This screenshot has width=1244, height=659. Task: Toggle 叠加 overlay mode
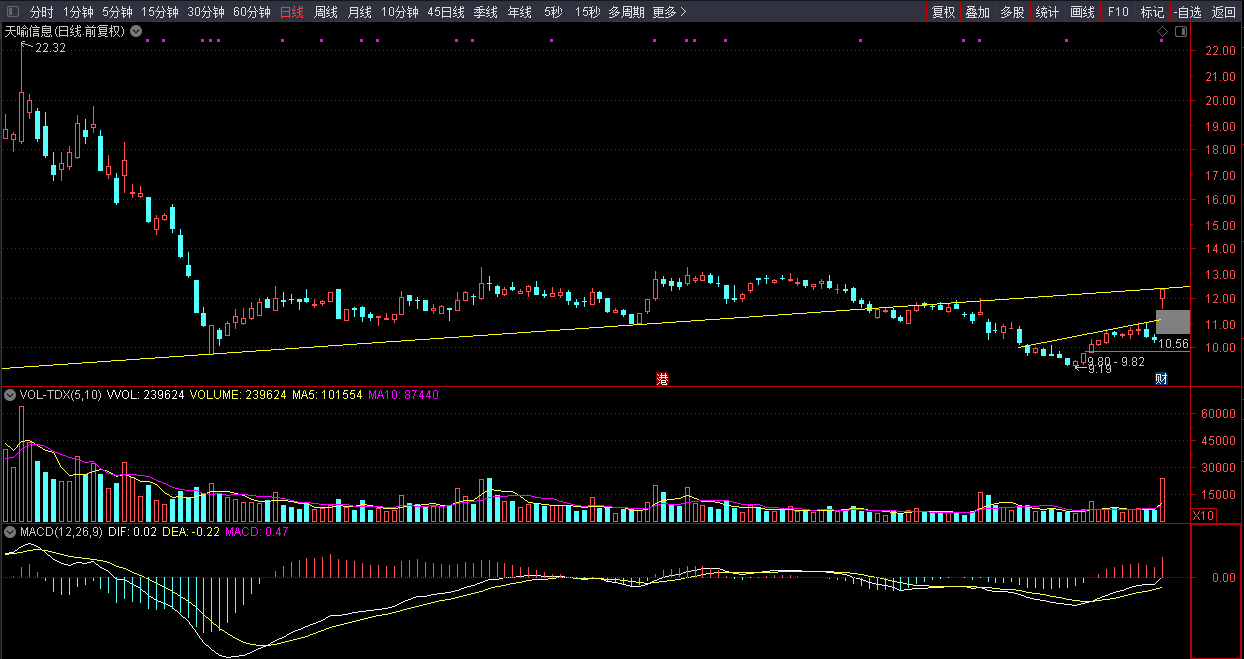(x=977, y=12)
